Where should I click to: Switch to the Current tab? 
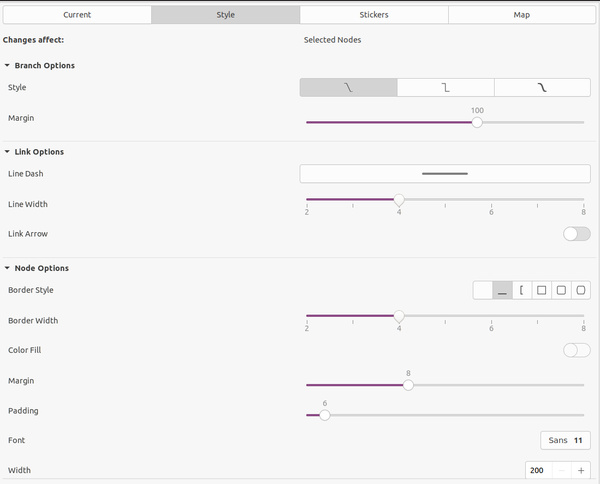click(77, 15)
